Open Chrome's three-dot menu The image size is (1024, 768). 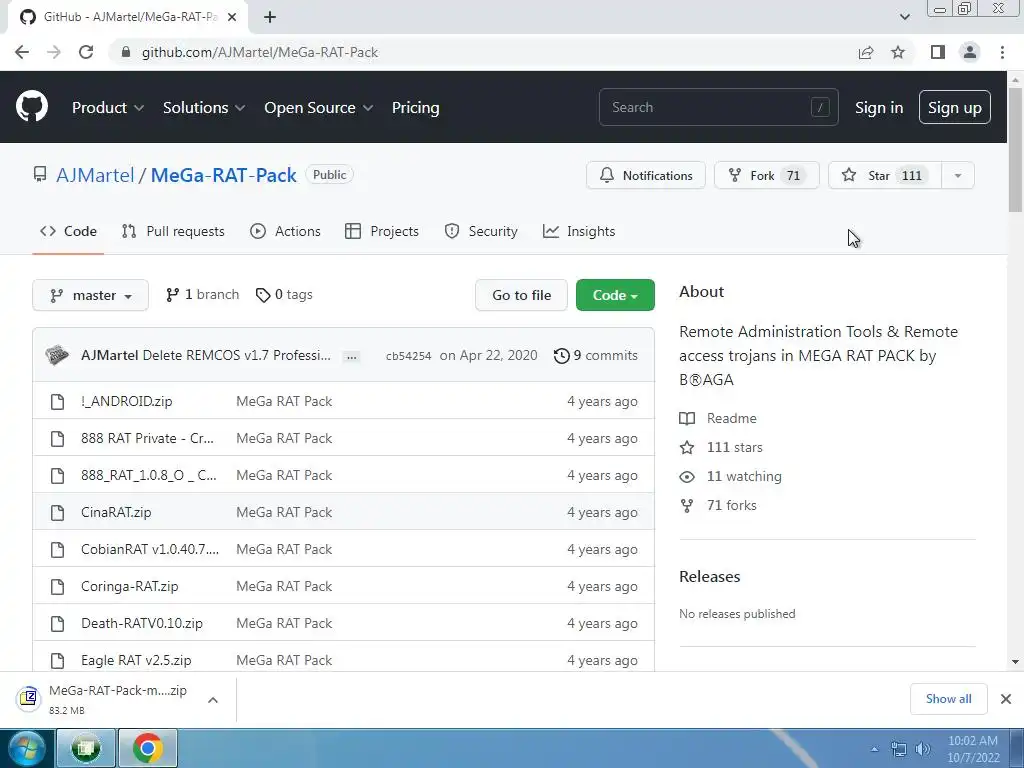[x=1002, y=52]
